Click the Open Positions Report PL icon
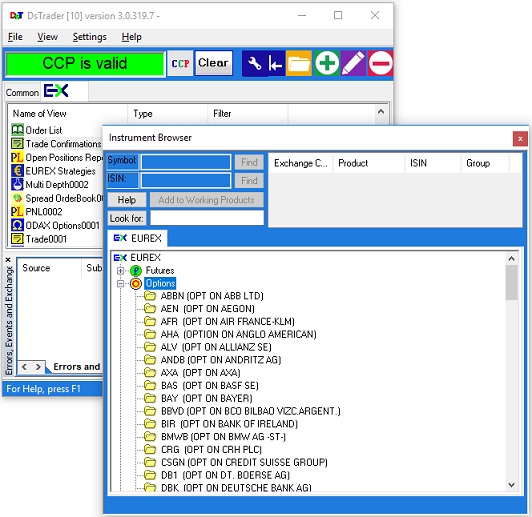 [17, 157]
